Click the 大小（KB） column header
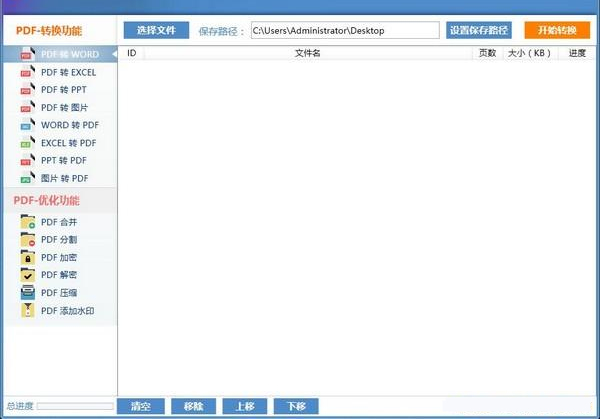Image resolution: width=600 pixels, height=419 pixels. point(530,53)
